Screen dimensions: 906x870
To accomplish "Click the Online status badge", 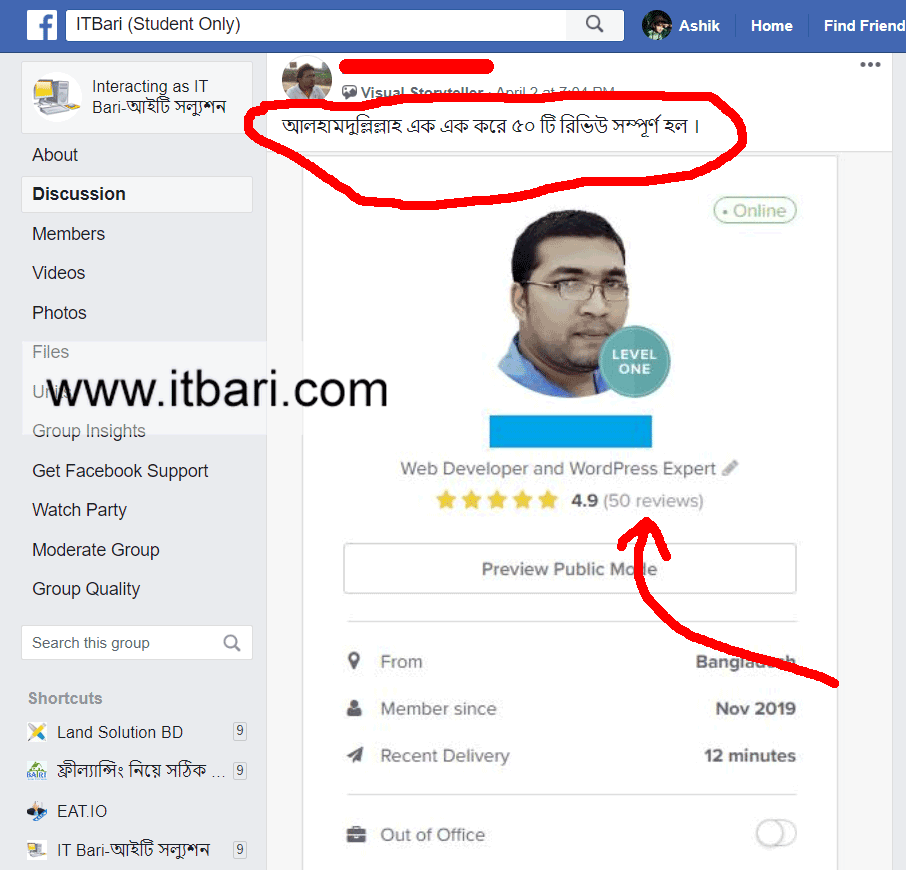I will point(755,210).
